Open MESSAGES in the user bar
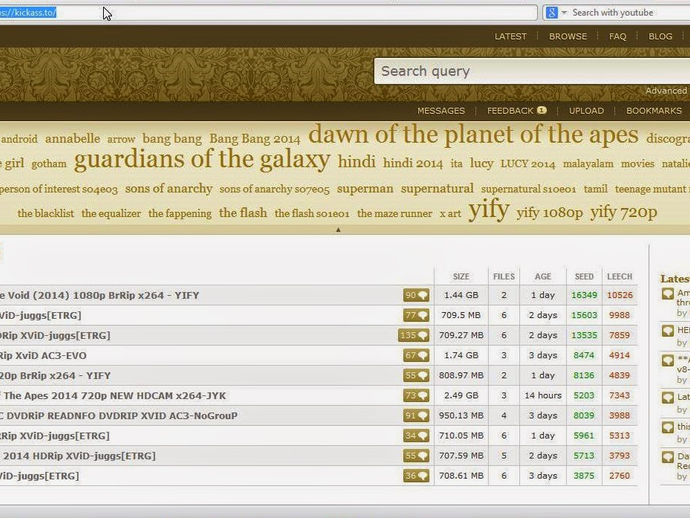690x518 pixels. pyautogui.click(x=441, y=111)
